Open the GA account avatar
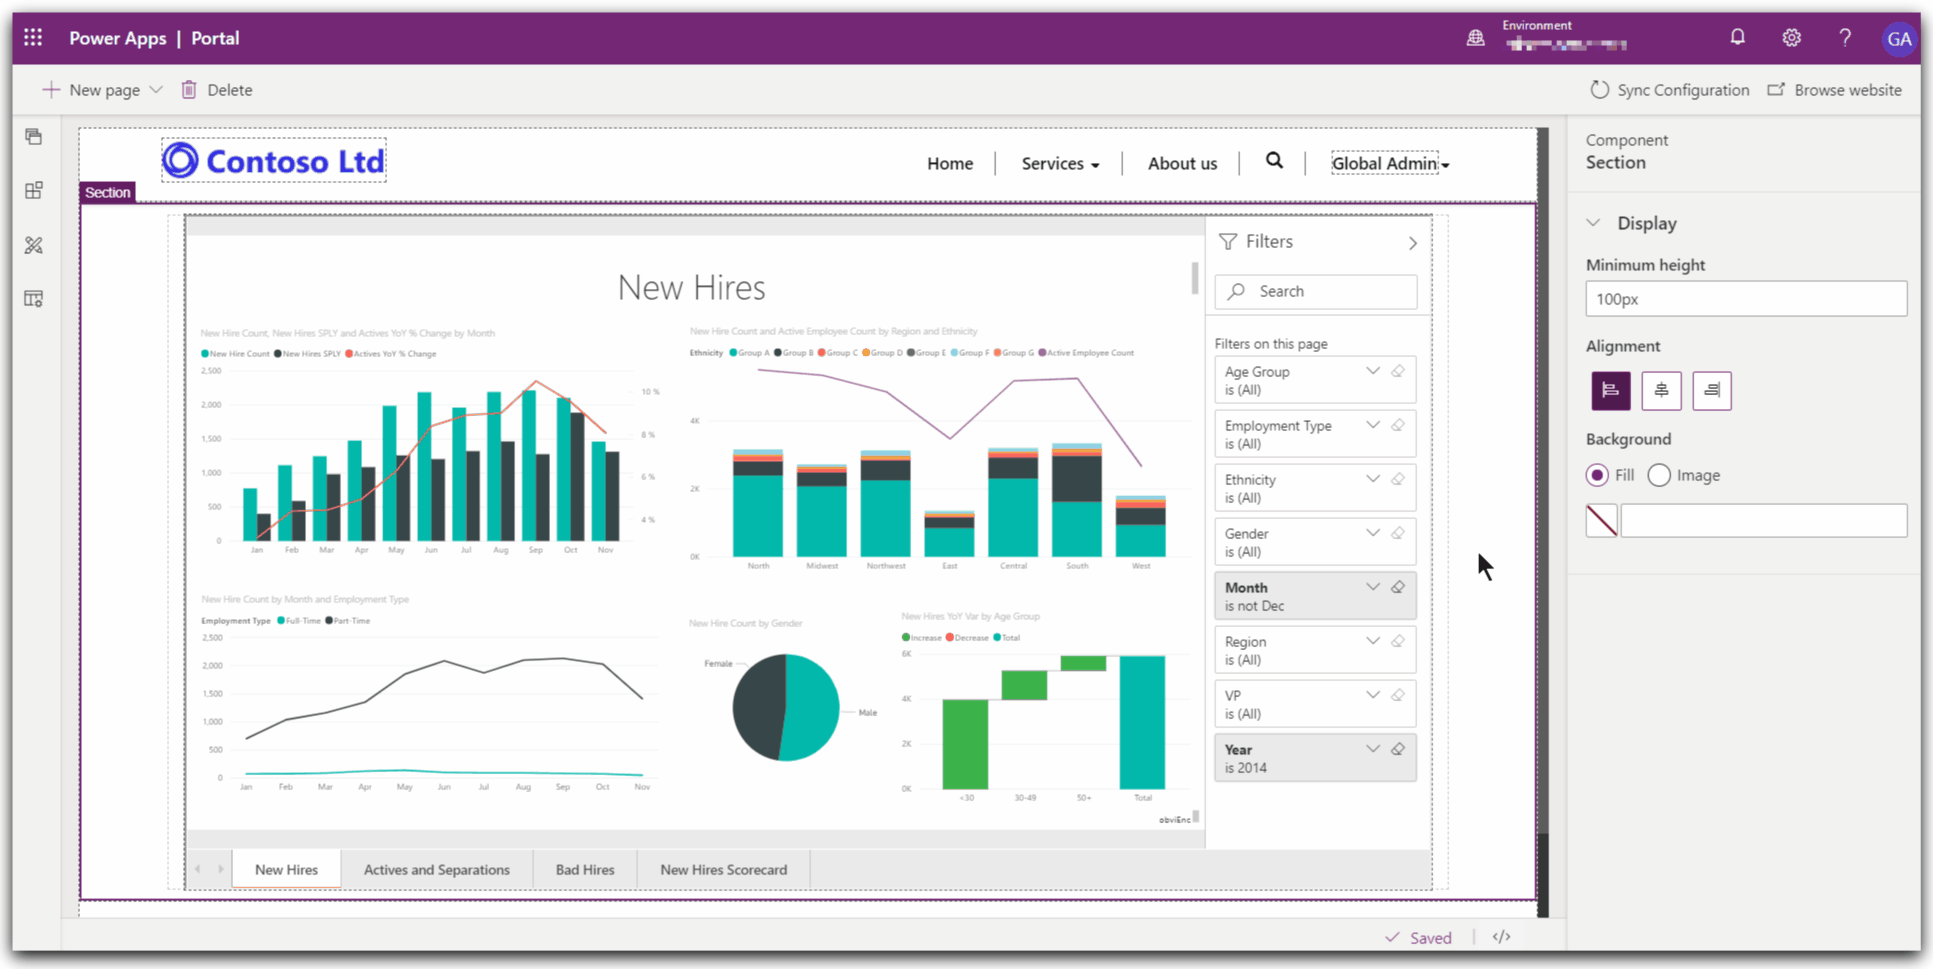1933x969 pixels. pos(1898,39)
